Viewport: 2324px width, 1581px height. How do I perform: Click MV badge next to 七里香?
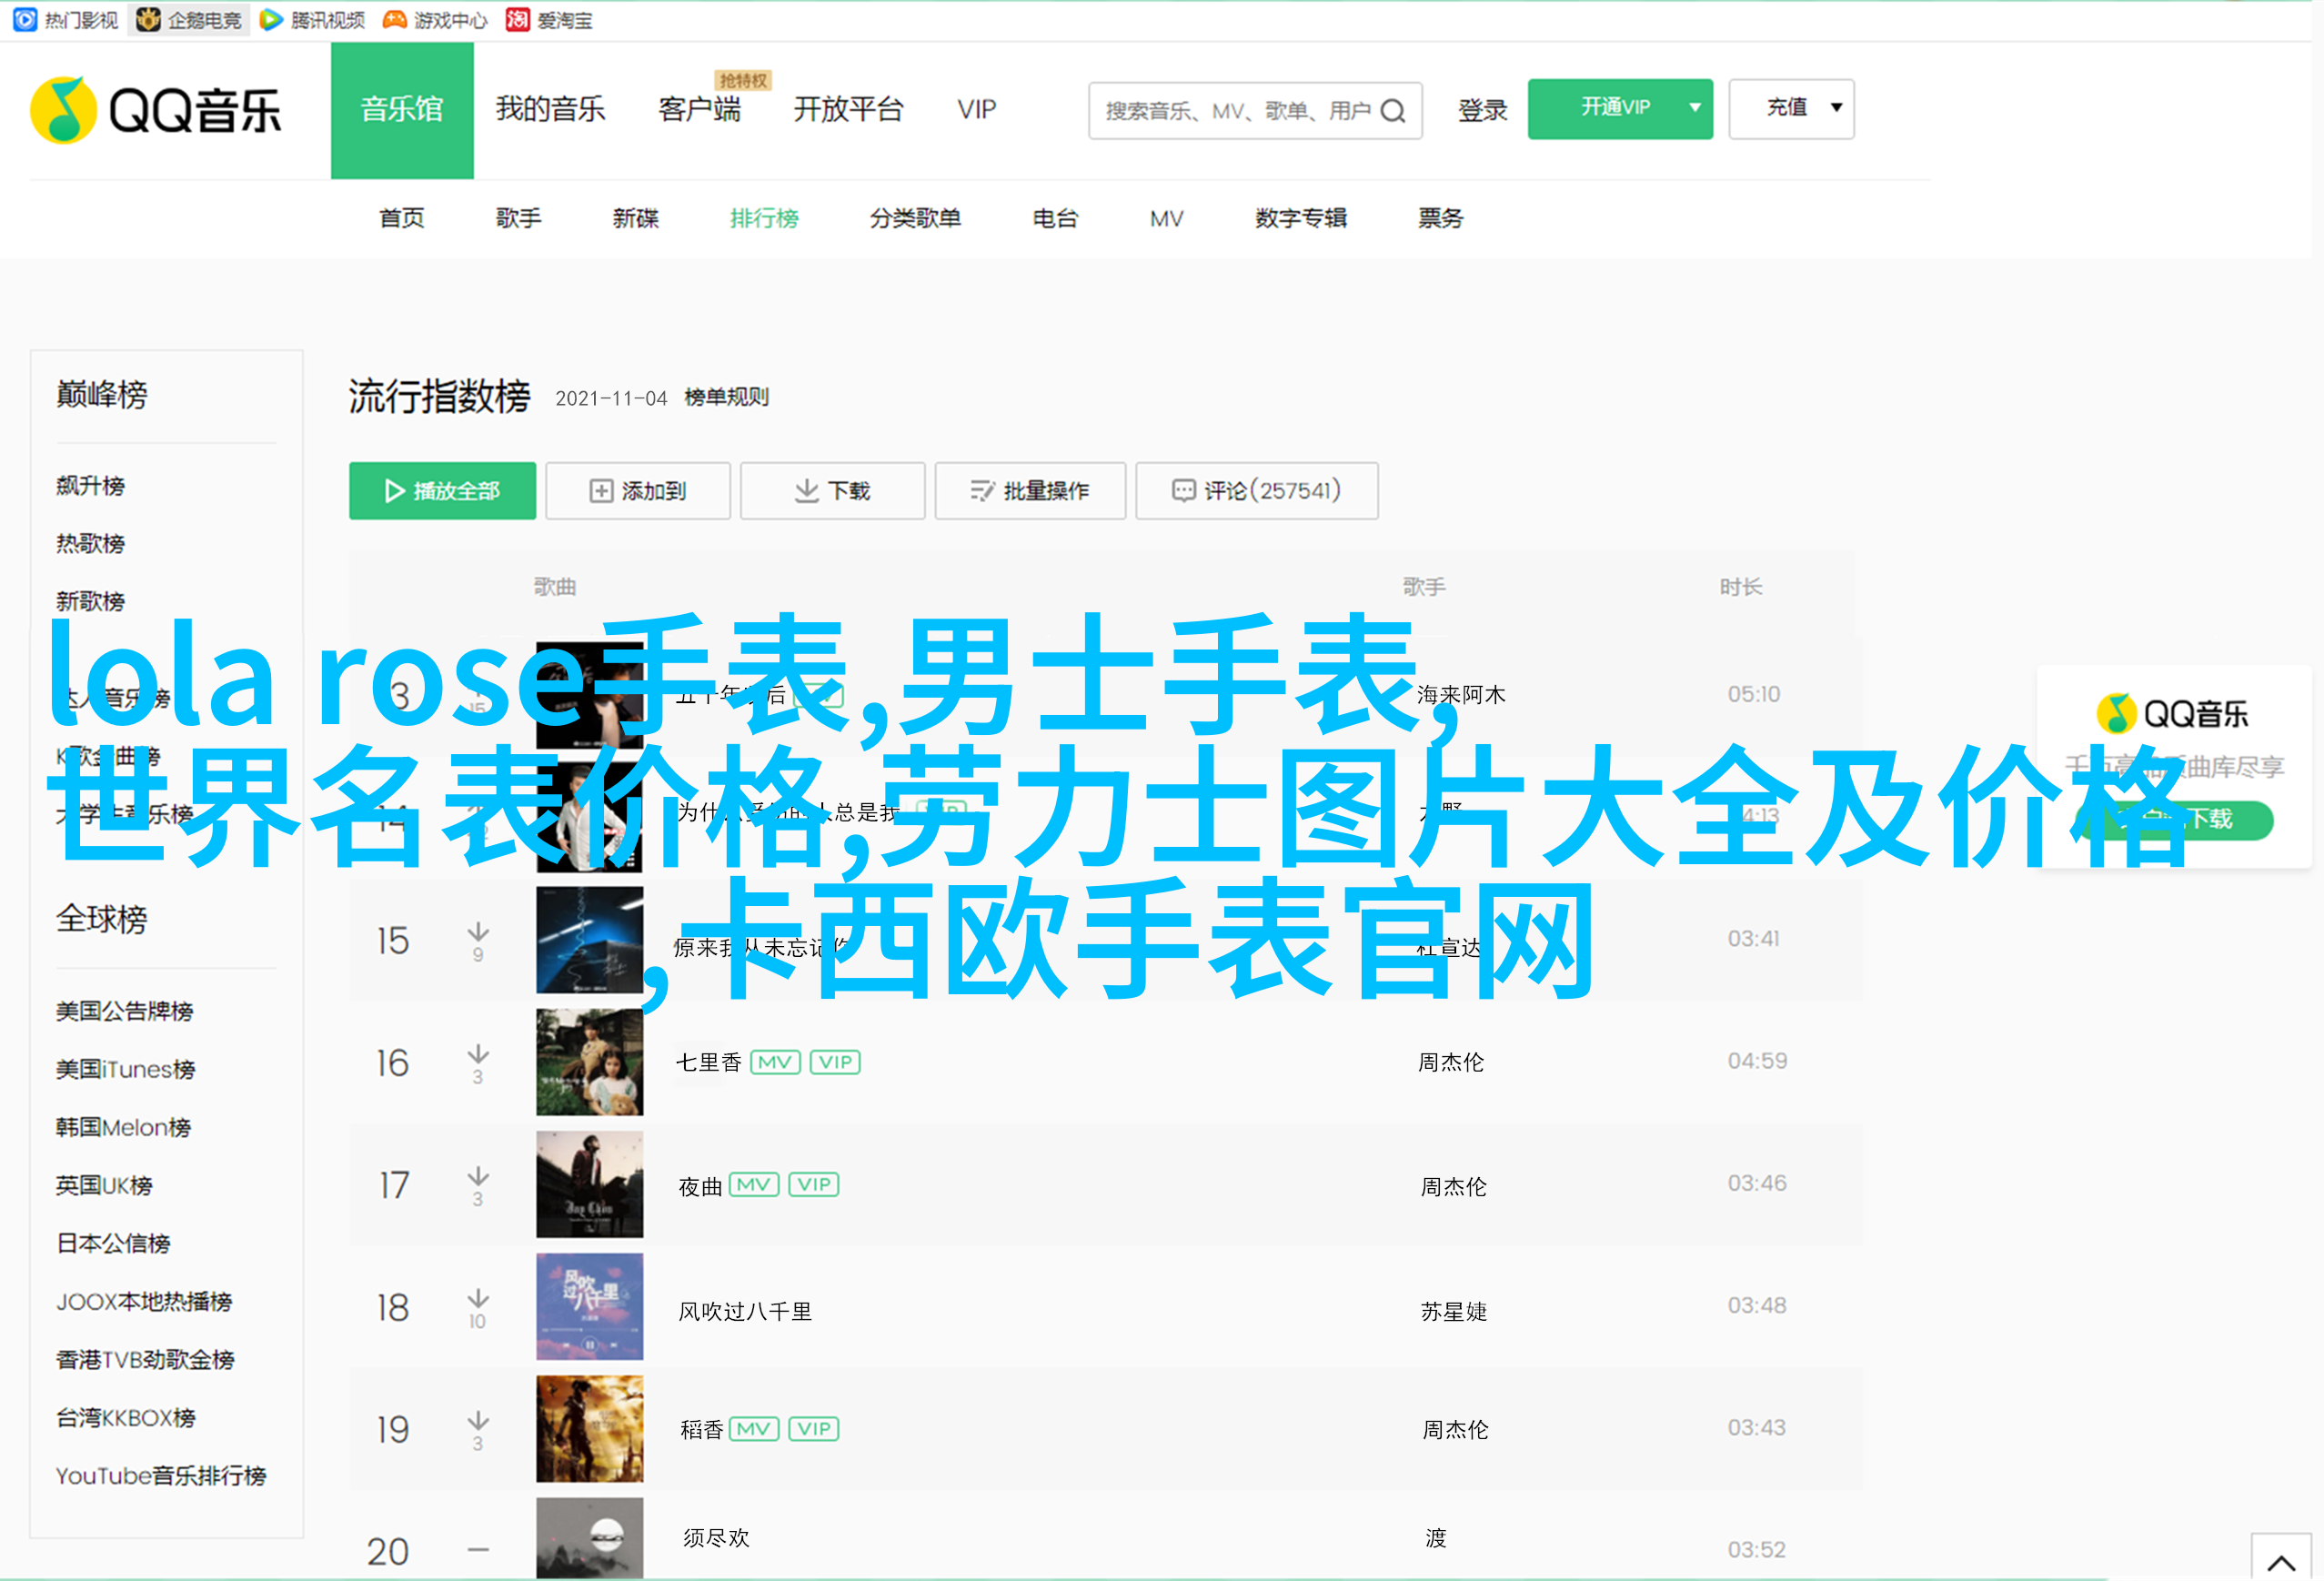tap(775, 1062)
